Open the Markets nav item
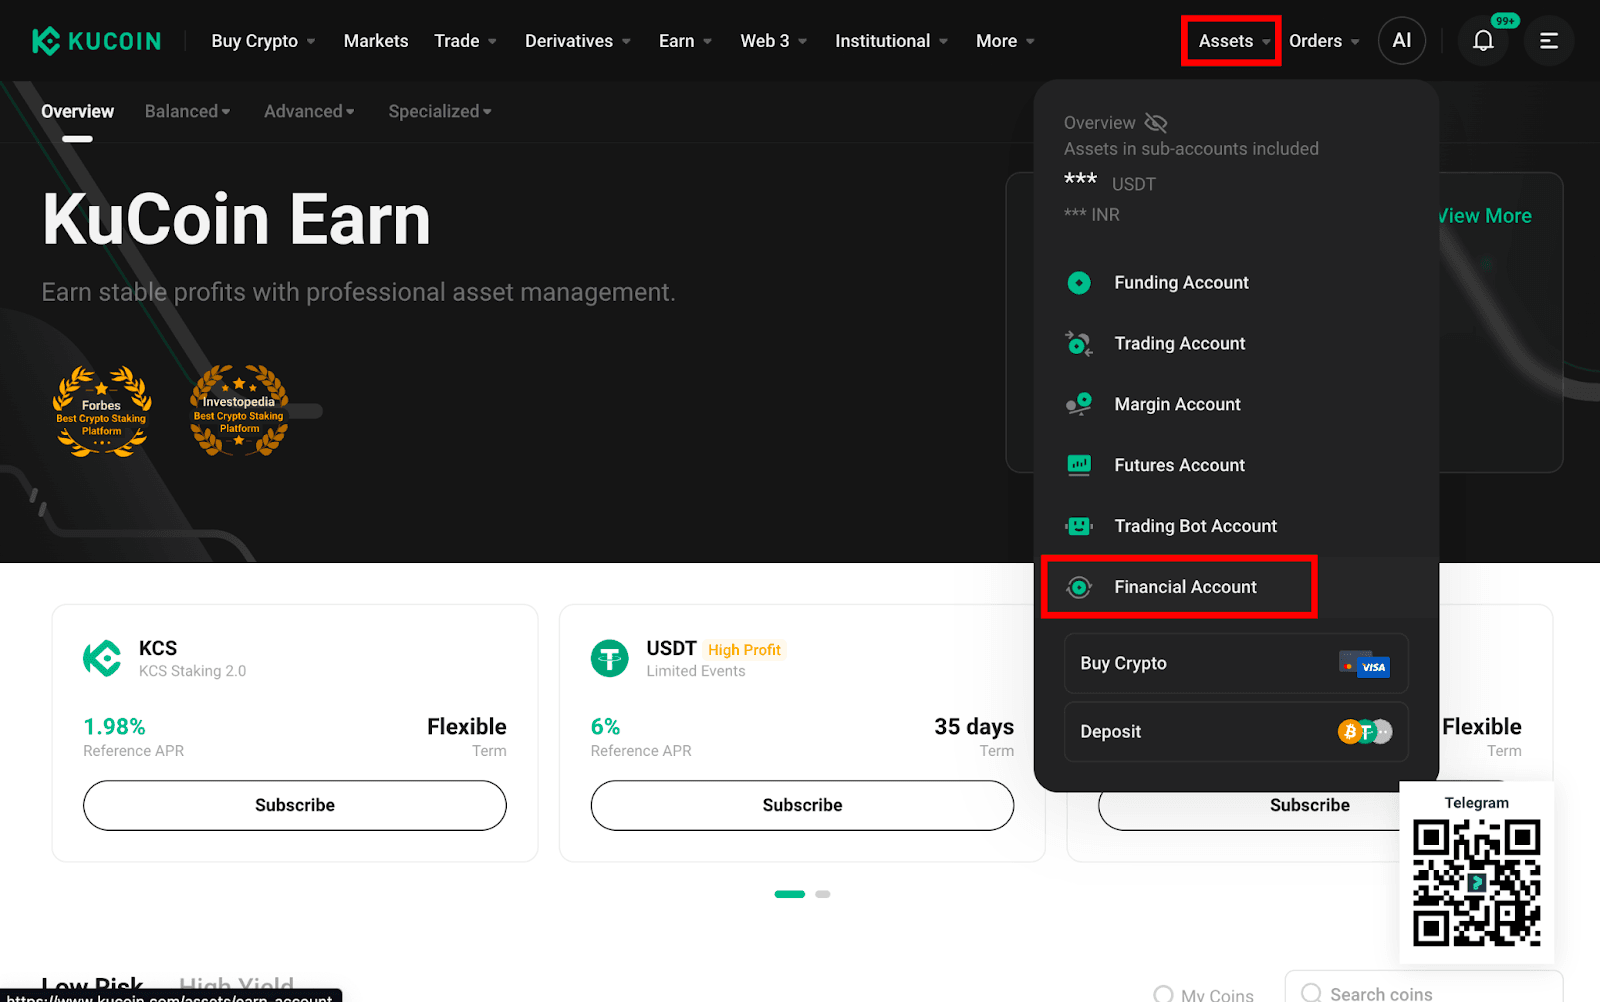 point(376,41)
